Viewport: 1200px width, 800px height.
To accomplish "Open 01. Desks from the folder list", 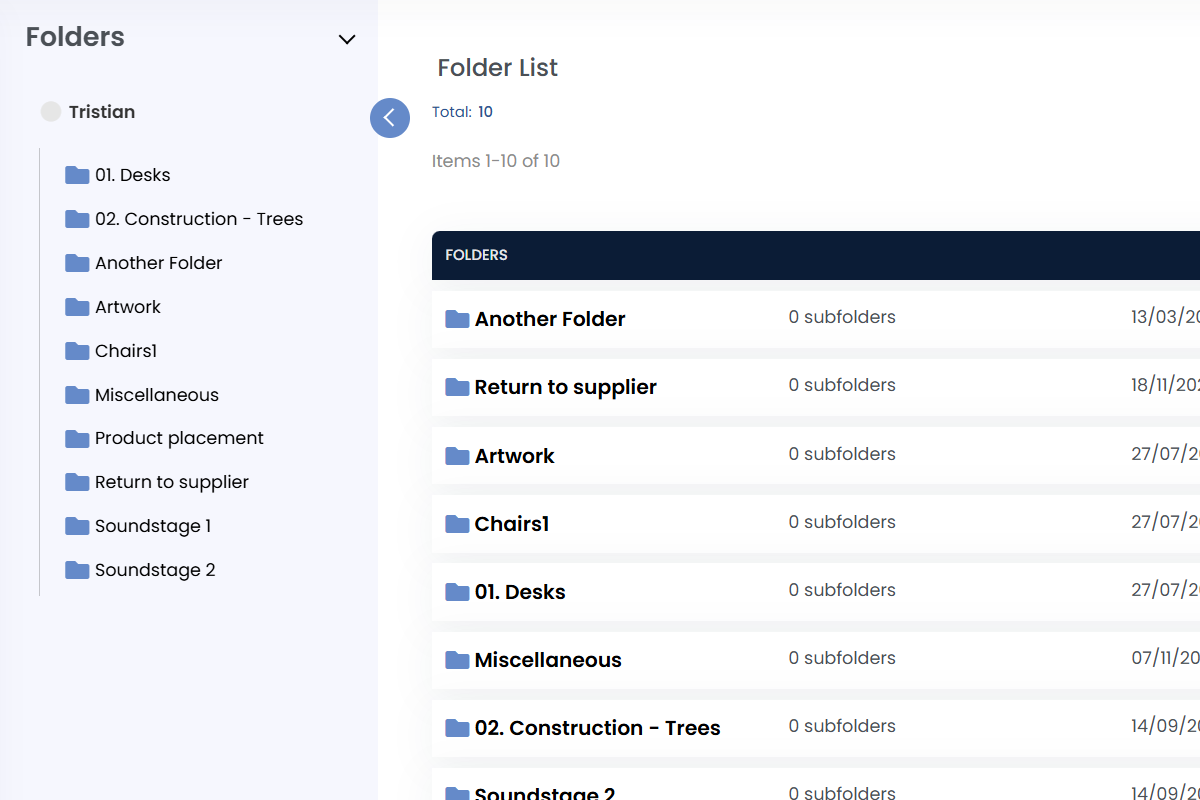I will (x=520, y=592).
